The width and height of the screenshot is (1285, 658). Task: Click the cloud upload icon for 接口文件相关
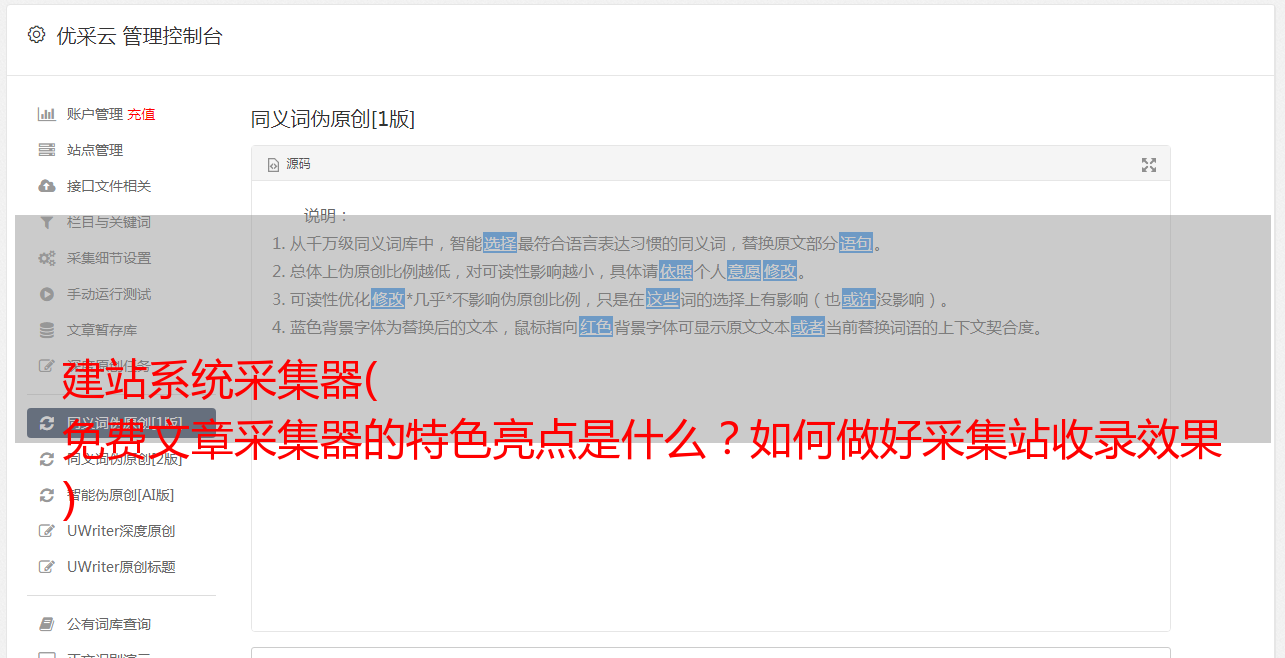click(x=46, y=186)
